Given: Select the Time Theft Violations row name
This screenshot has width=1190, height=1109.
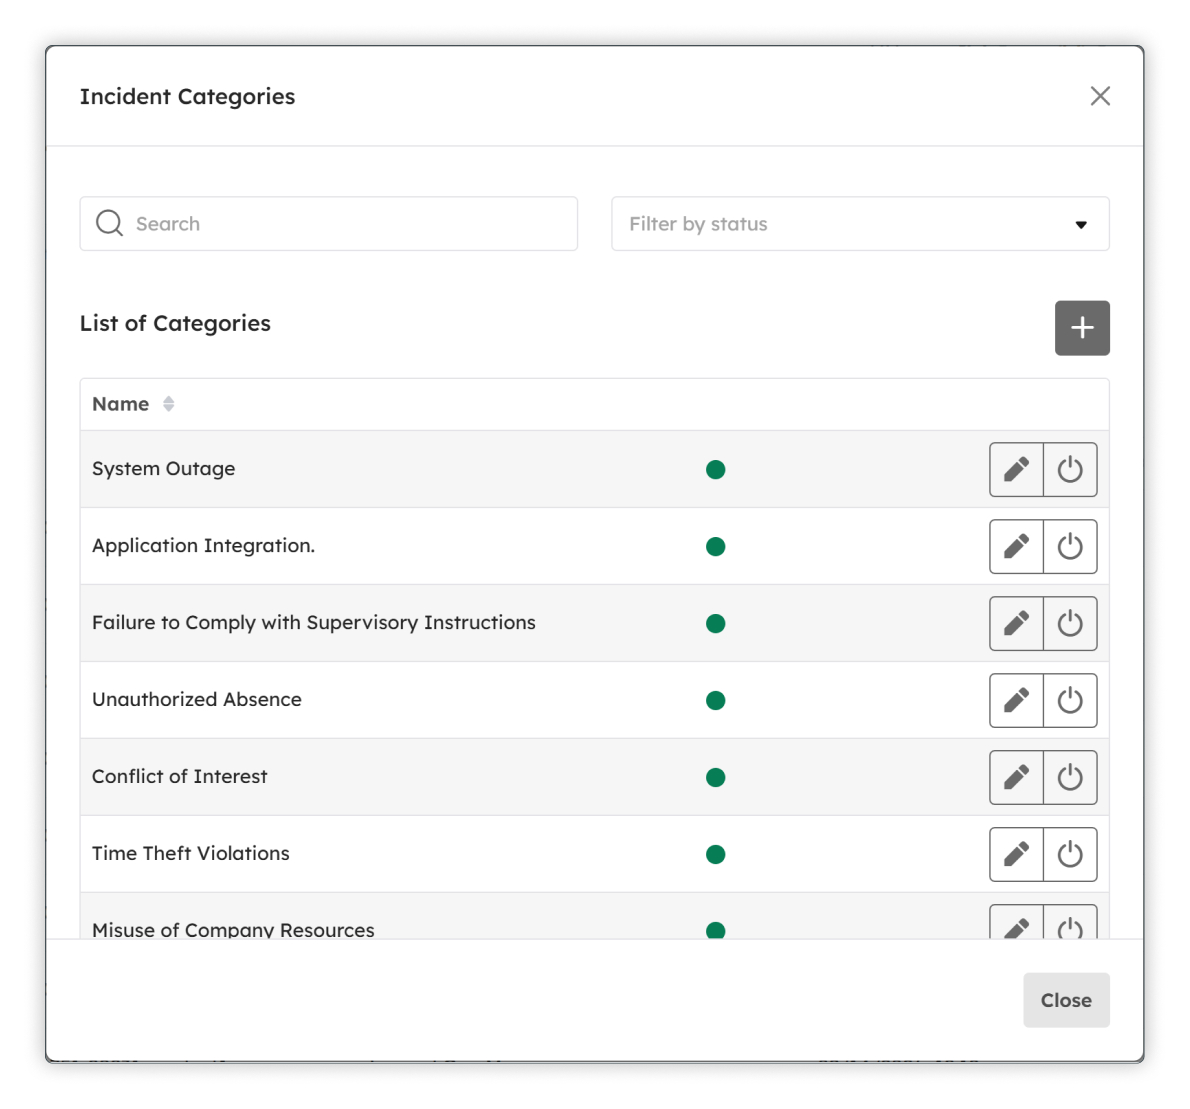Looking at the screenshot, I should pos(190,854).
